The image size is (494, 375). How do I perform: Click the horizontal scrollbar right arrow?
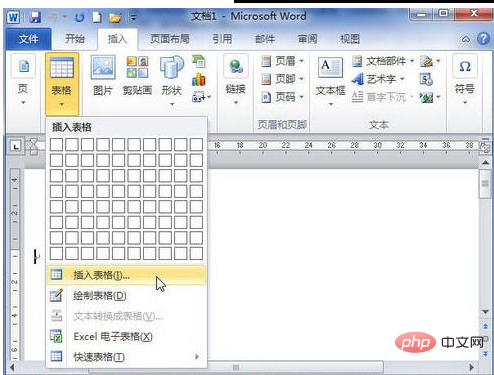click(471, 367)
